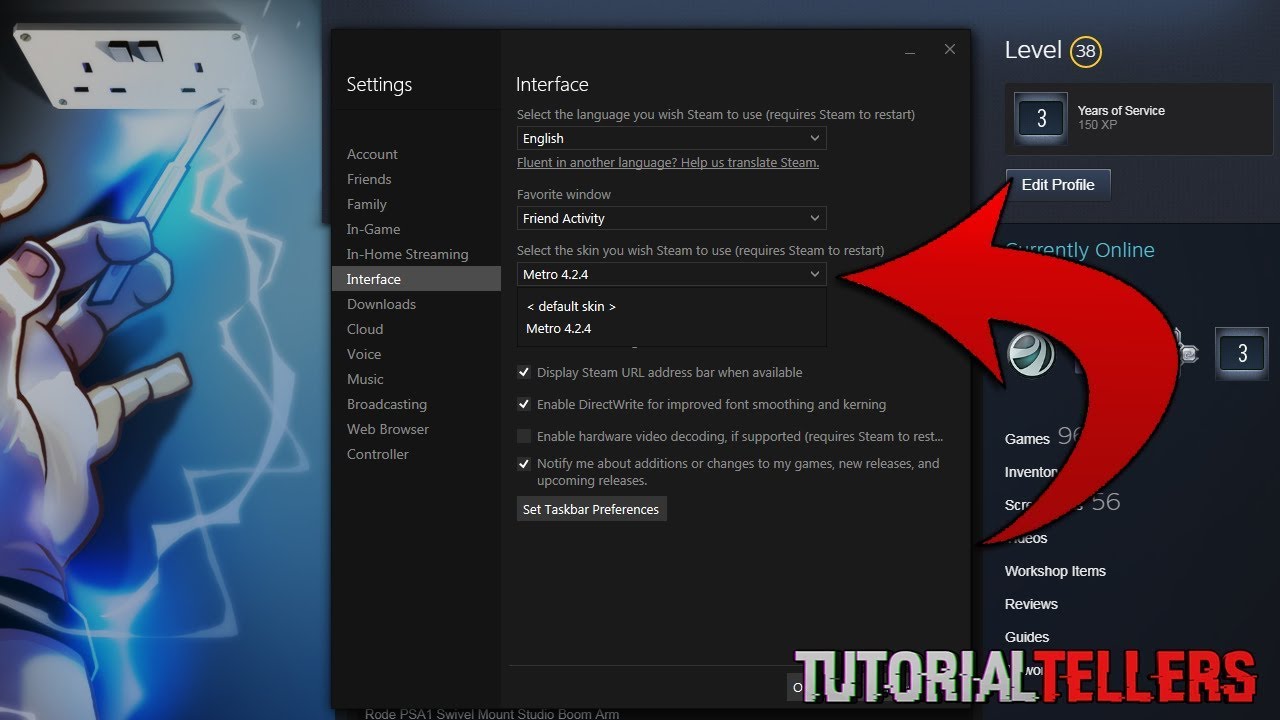Open the Account settings section

pyautogui.click(x=372, y=154)
